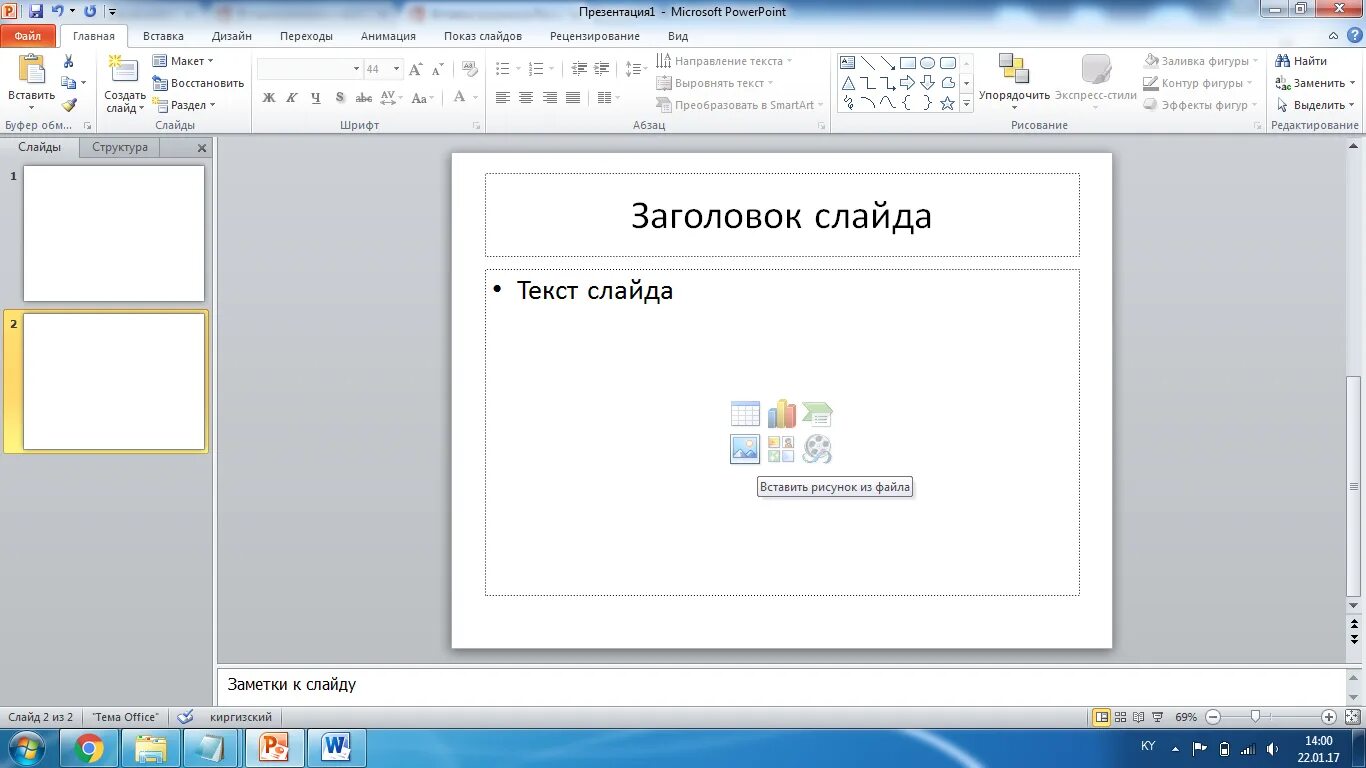
Task: Open the Выделить select dropdown
Action: (x=1316, y=105)
